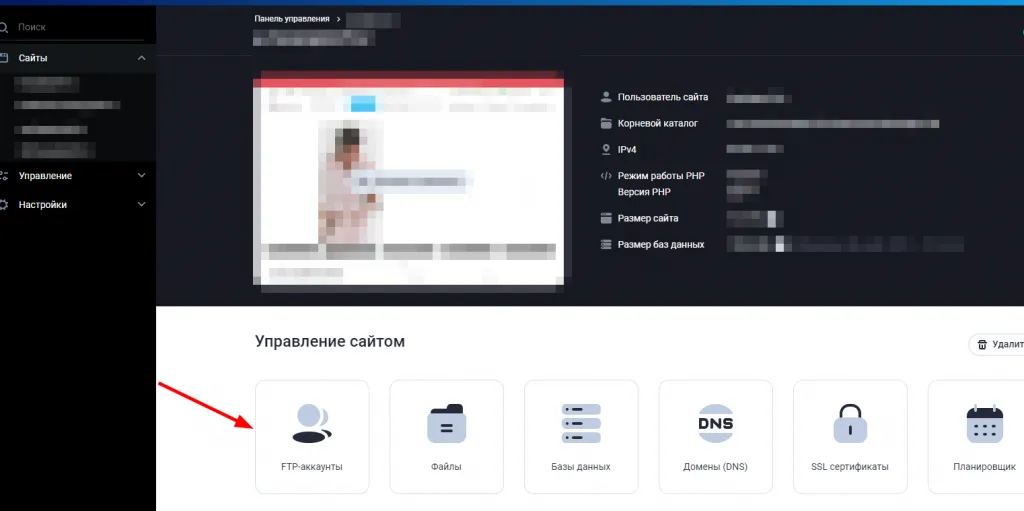Click the Сайты sidebar icon
Screen dimensions: 1024x511
click(x=4, y=58)
